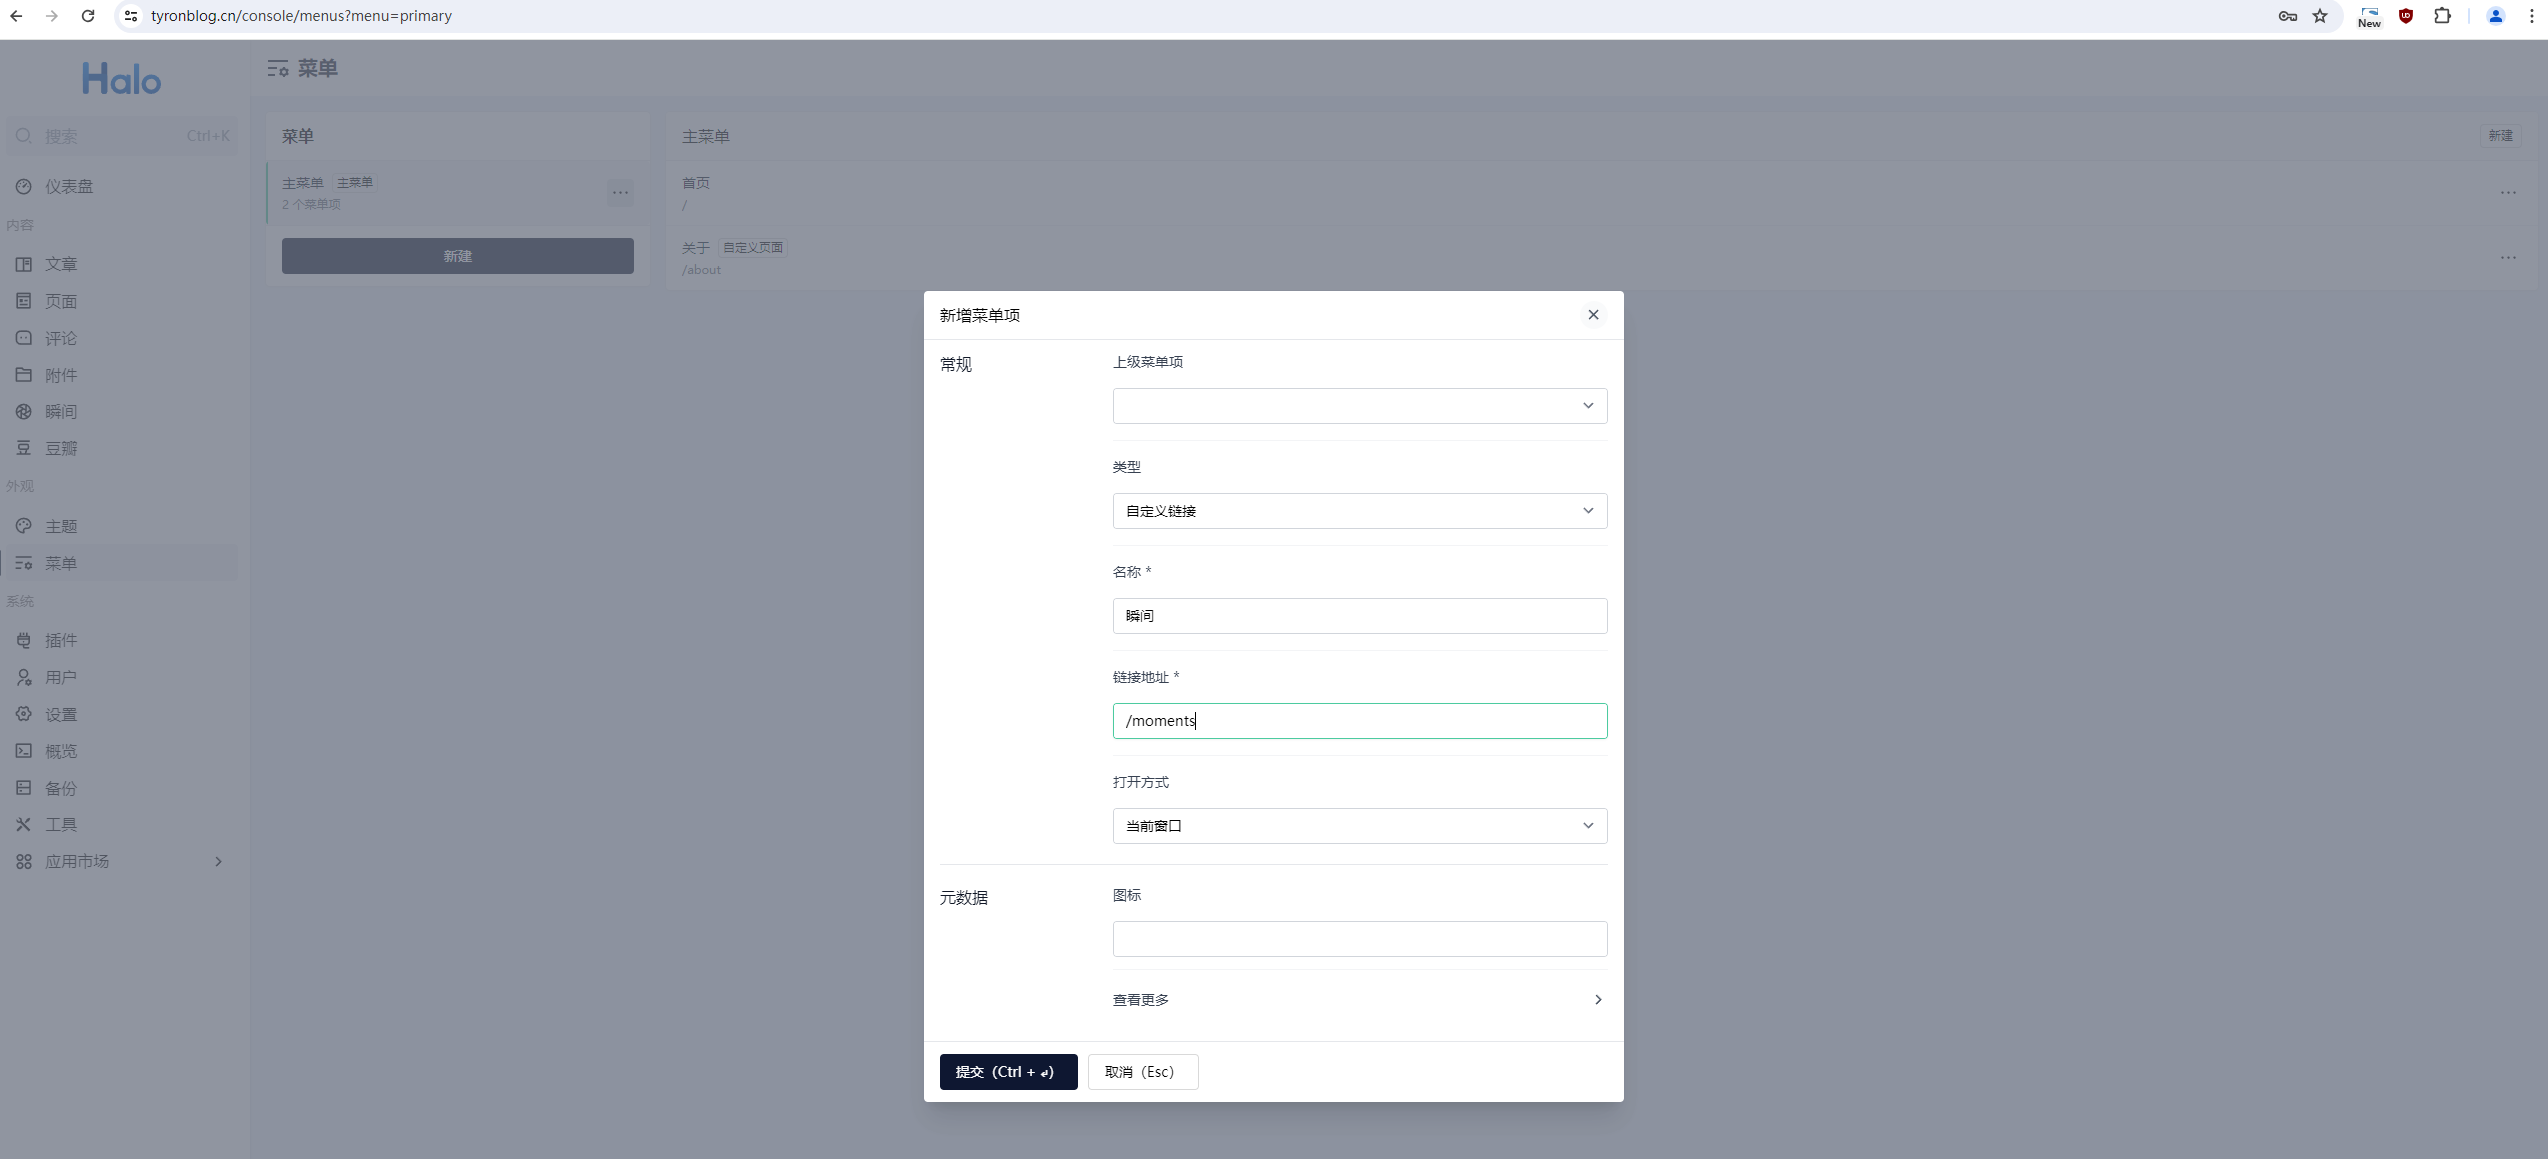Close the 新增菜单项 dialog with the X icon
This screenshot has width=2548, height=1159.
click(x=1593, y=315)
